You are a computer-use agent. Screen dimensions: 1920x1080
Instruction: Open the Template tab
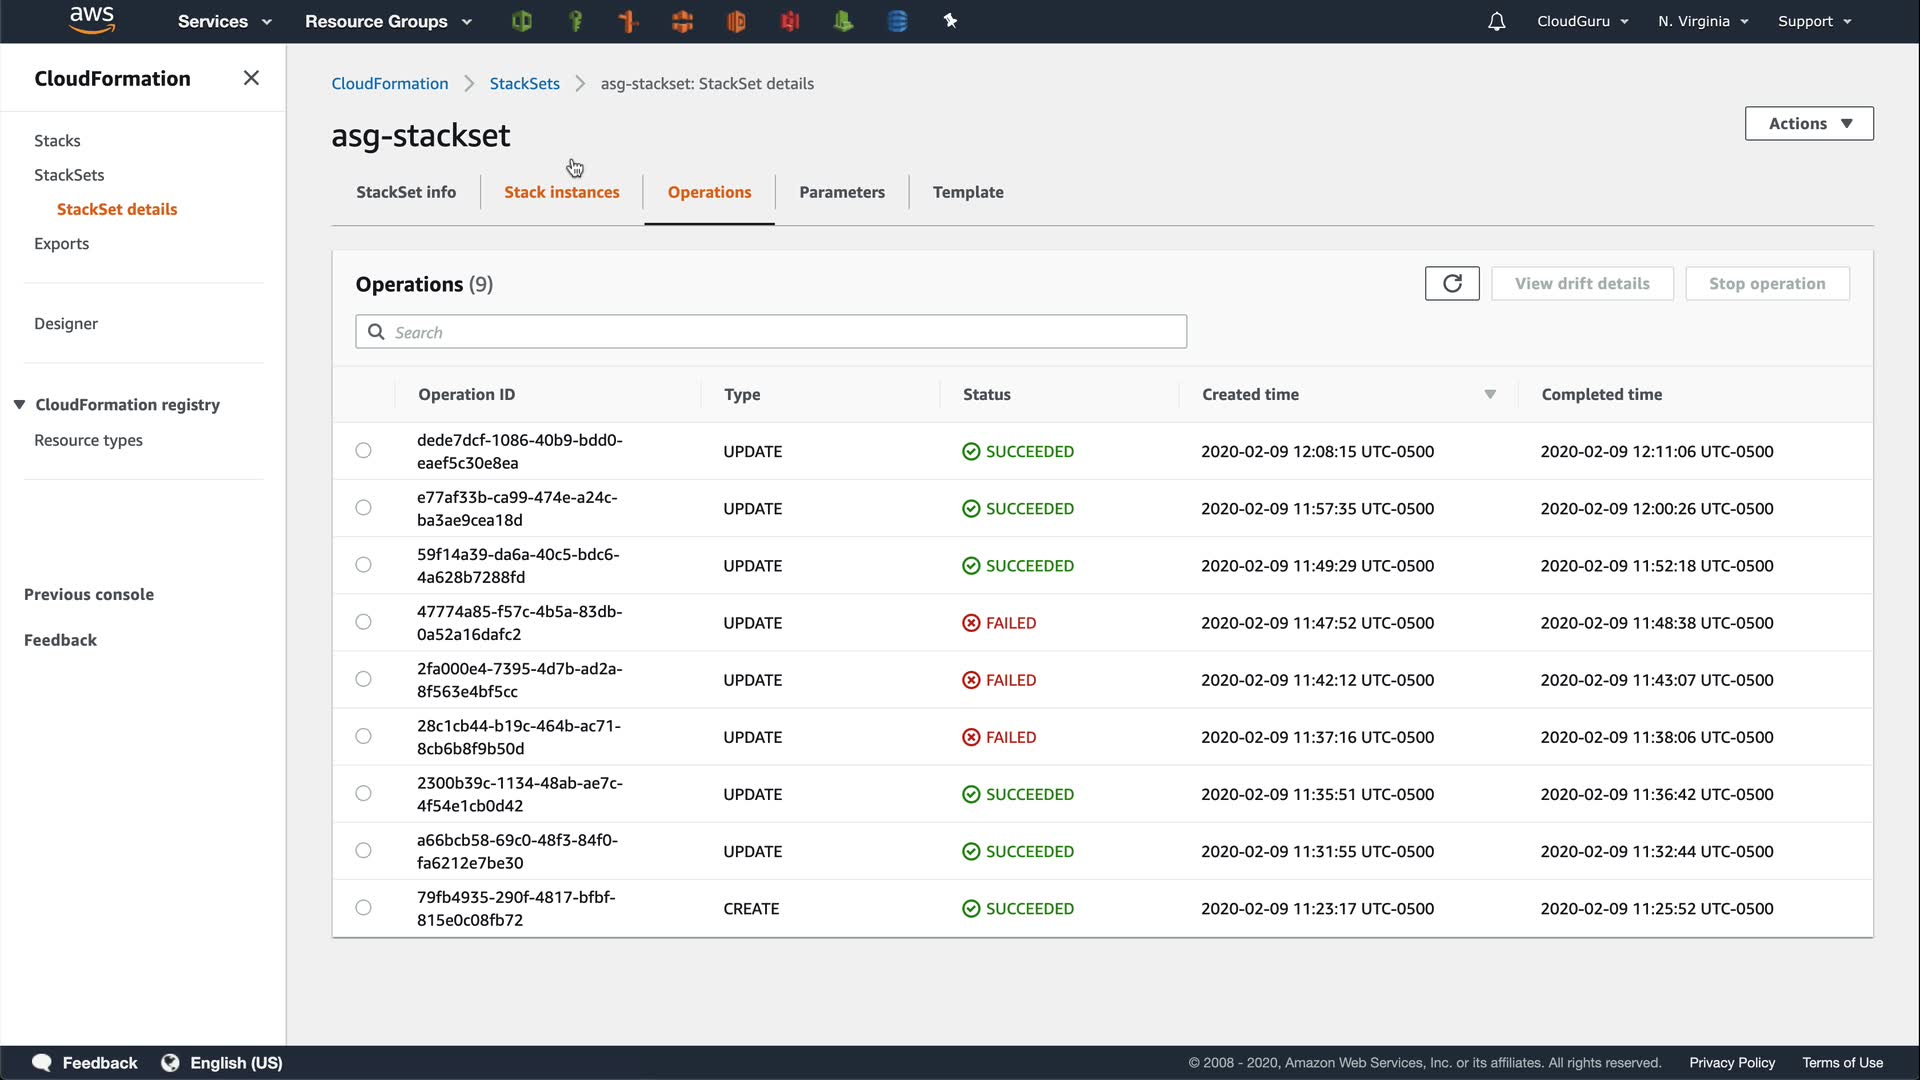[967, 192]
